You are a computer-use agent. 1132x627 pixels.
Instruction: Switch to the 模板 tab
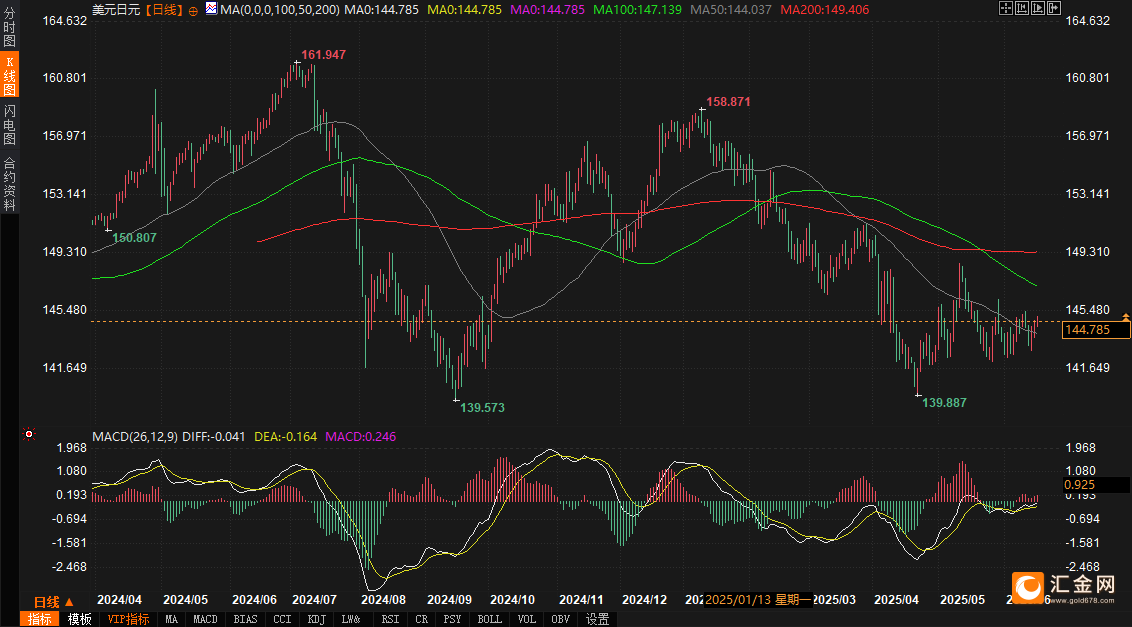pyautogui.click(x=79, y=619)
